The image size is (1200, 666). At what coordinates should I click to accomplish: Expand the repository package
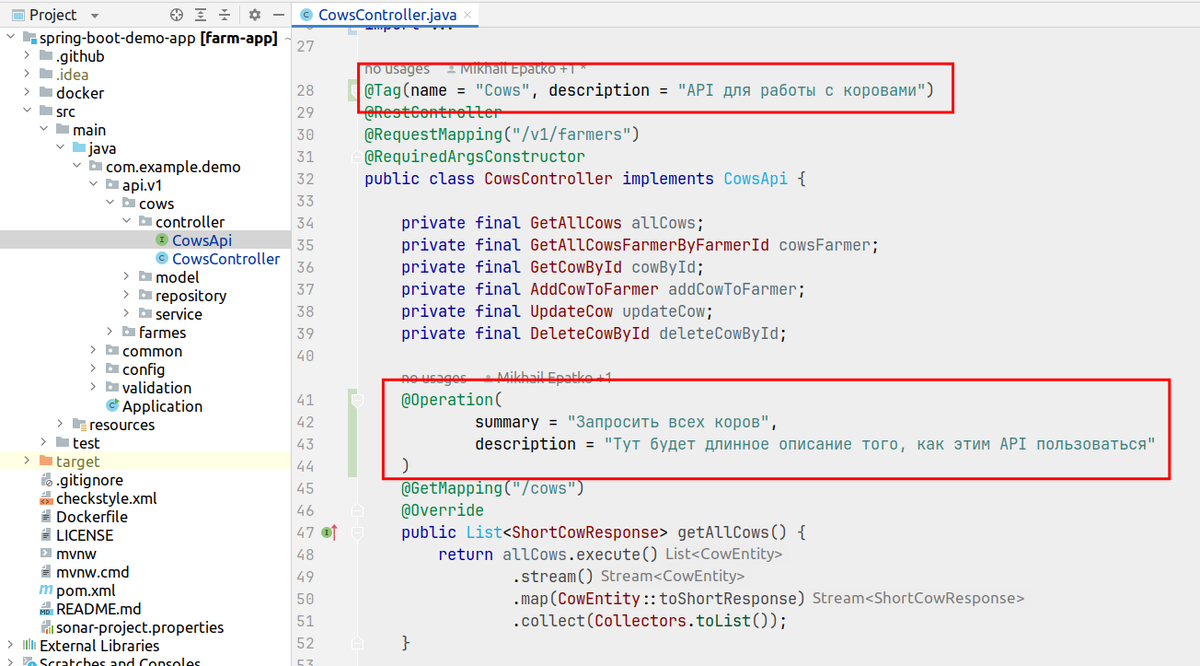pos(127,296)
